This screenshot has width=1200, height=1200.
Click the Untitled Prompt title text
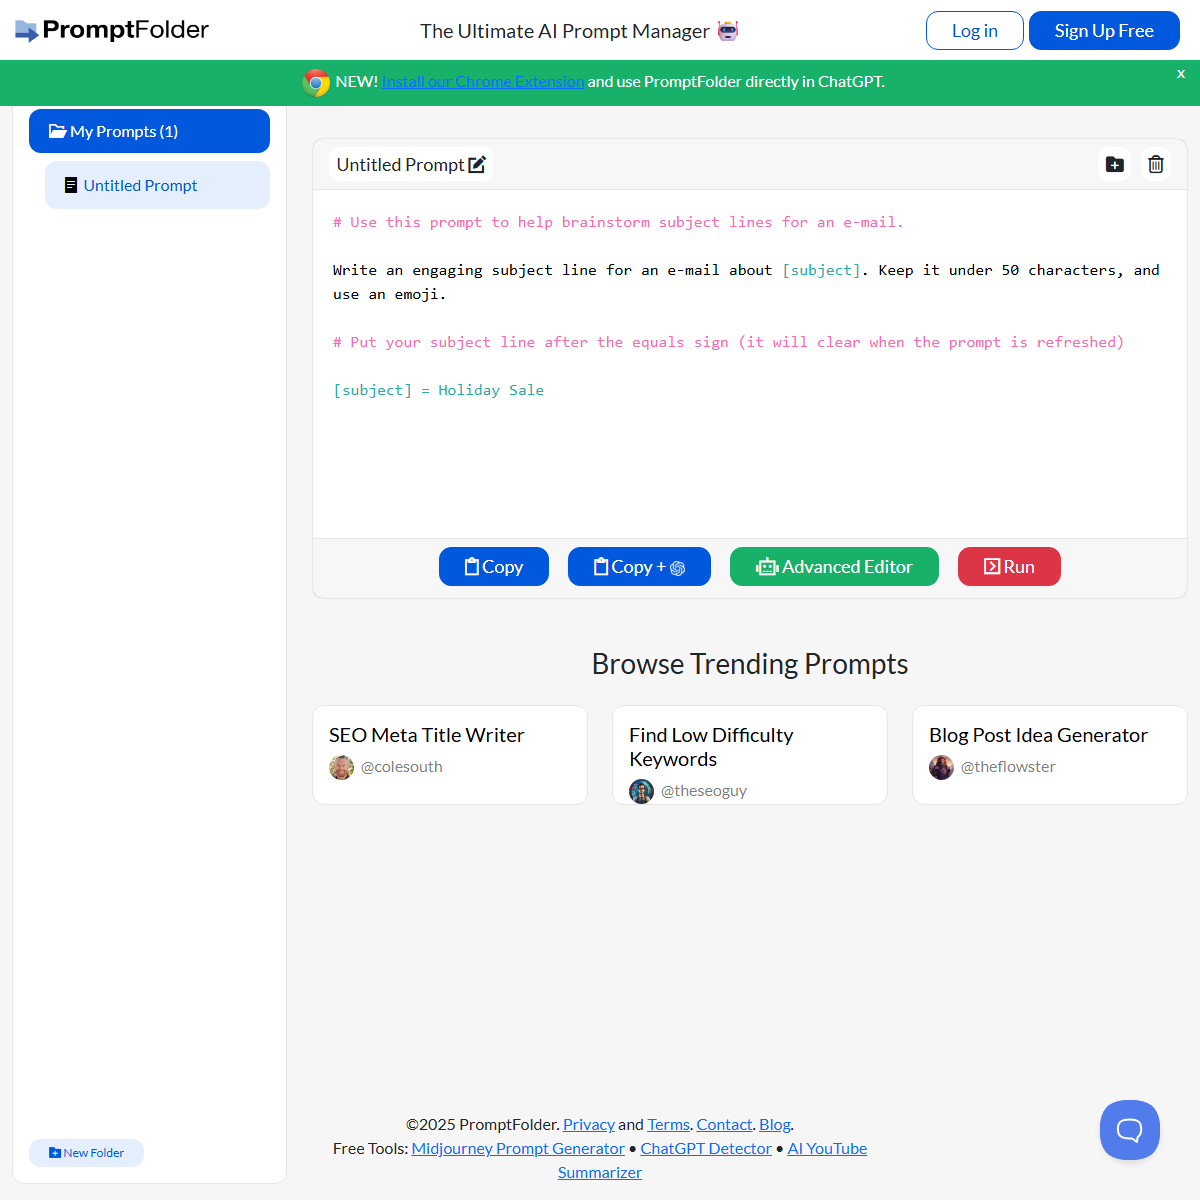[x=400, y=165]
